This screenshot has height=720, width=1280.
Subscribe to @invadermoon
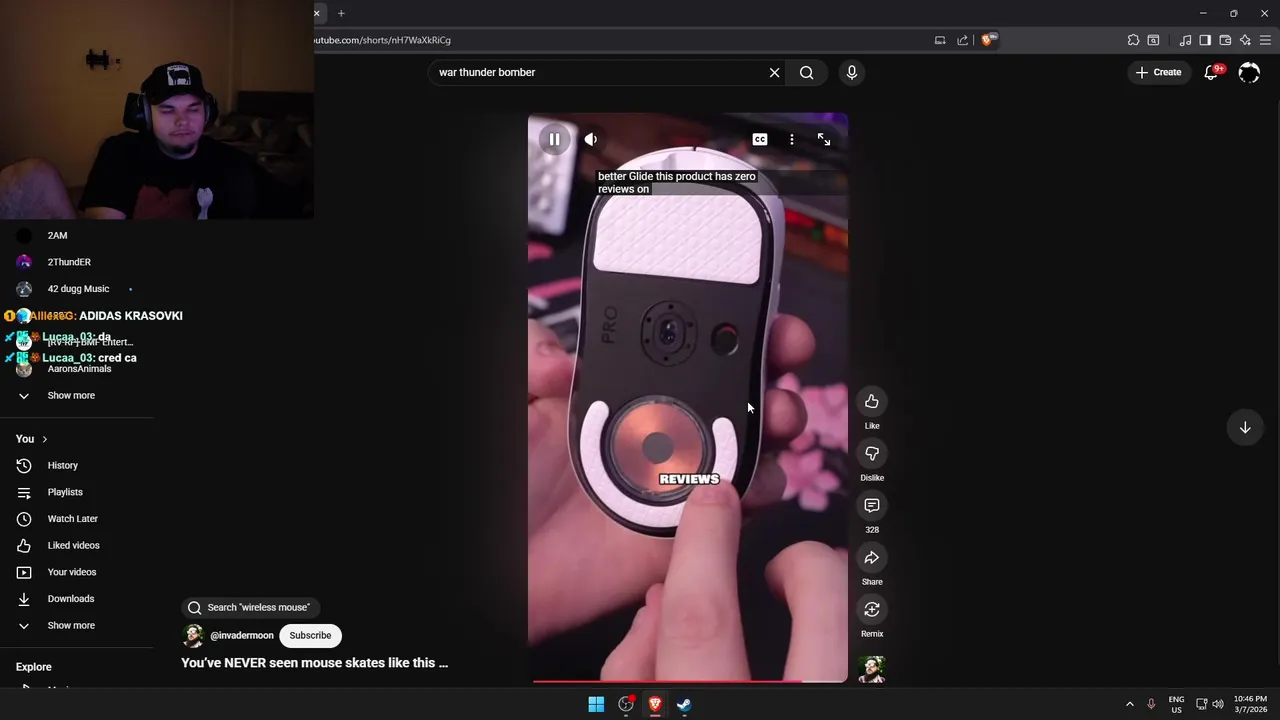click(310, 636)
